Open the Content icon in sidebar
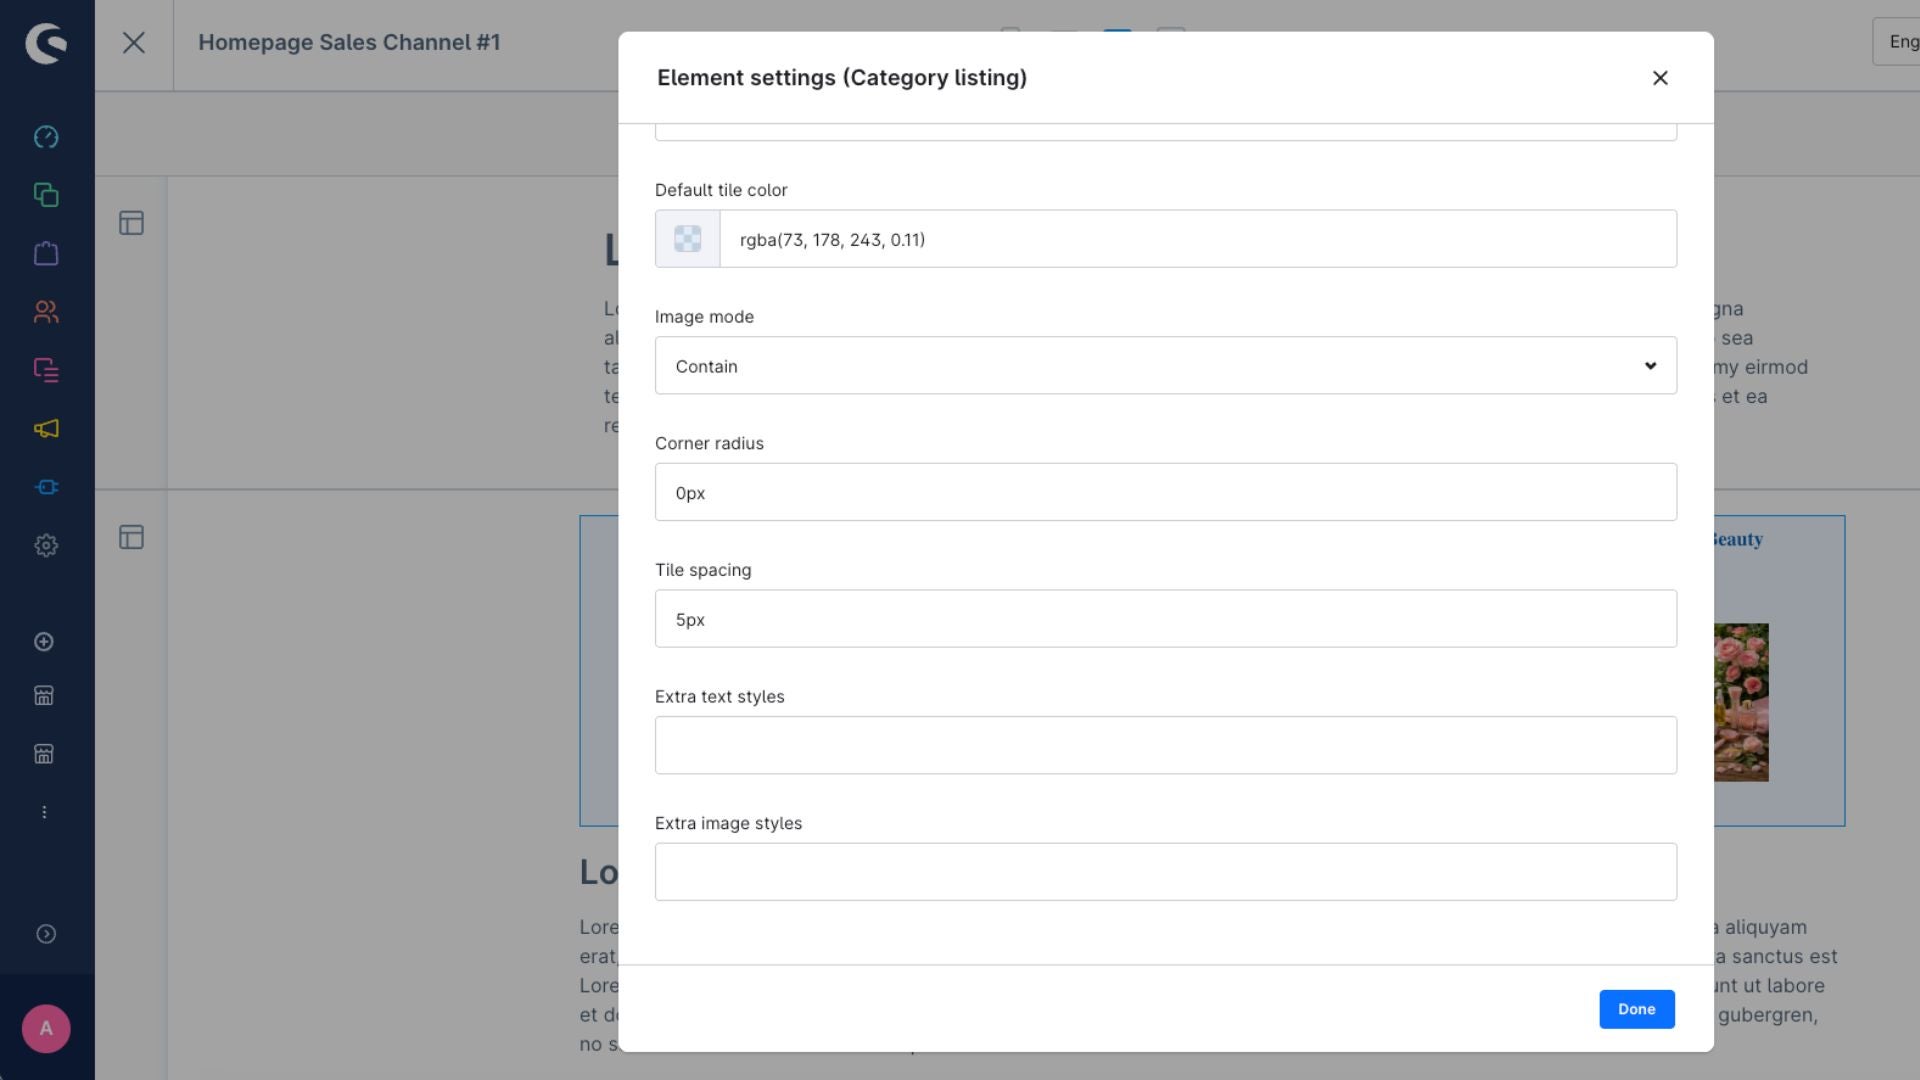 click(x=46, y=370)
